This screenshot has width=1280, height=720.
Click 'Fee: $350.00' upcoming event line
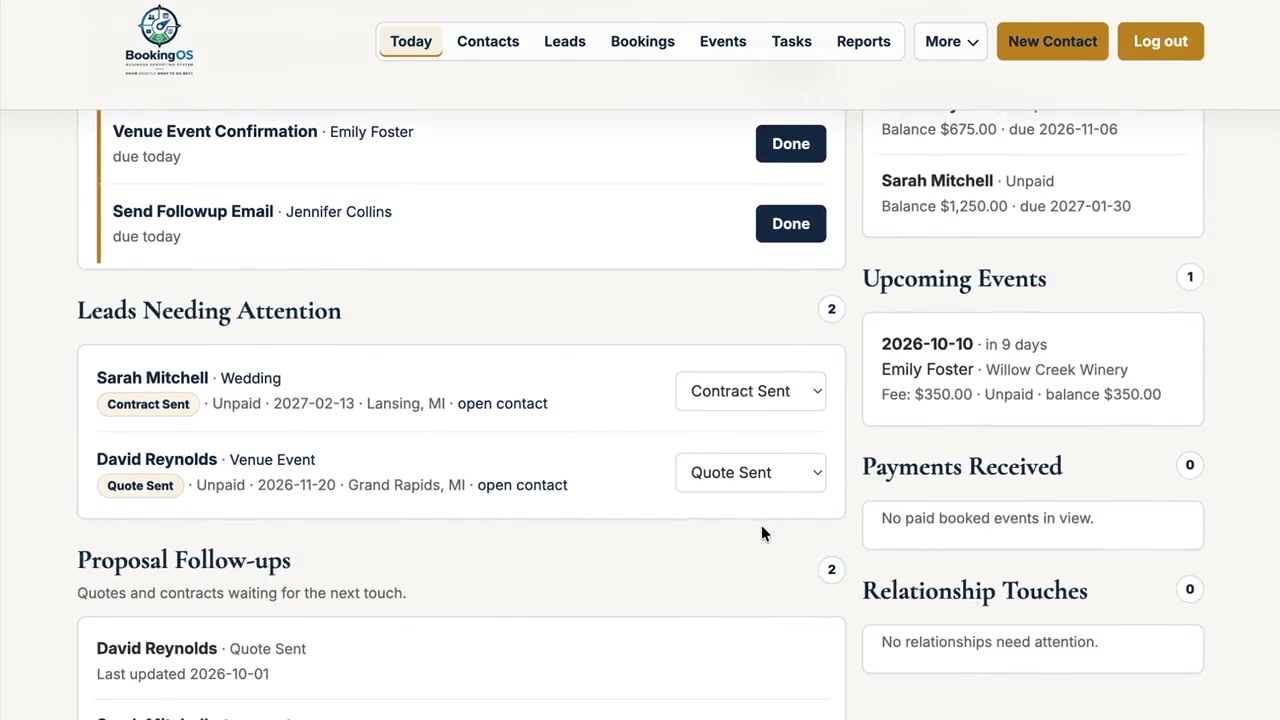click(x=1021, y=394)
